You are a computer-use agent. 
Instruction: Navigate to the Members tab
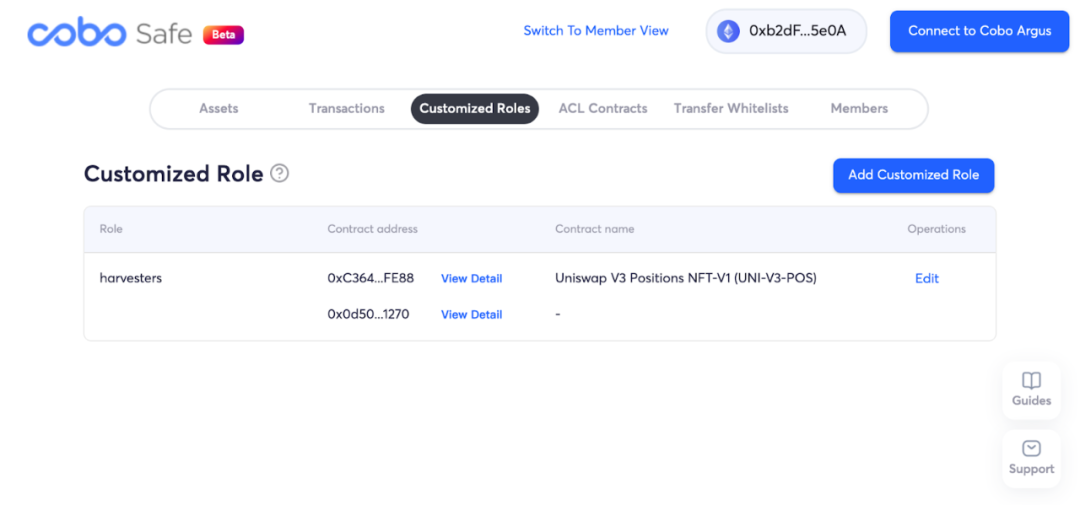[859, 109]
